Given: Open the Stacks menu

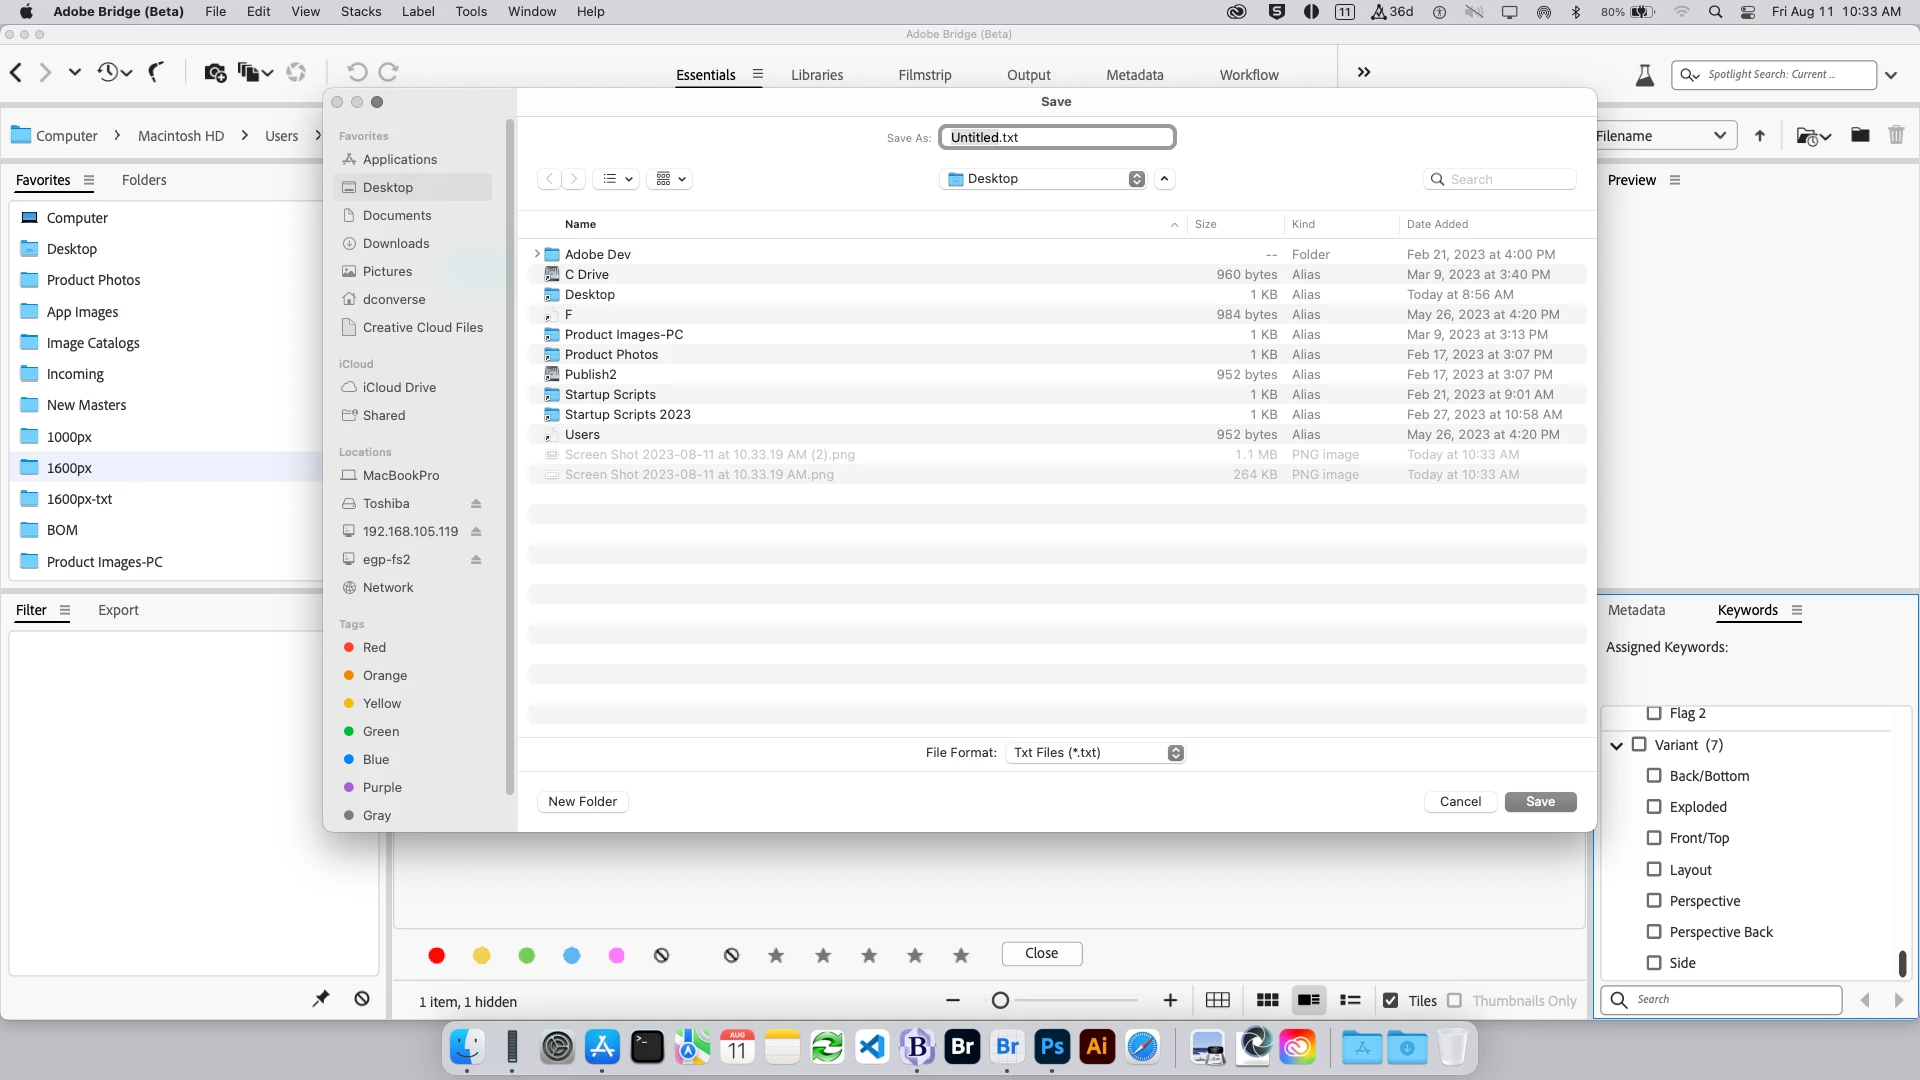Looking at the screenshot, I should (x=360, y=12).
